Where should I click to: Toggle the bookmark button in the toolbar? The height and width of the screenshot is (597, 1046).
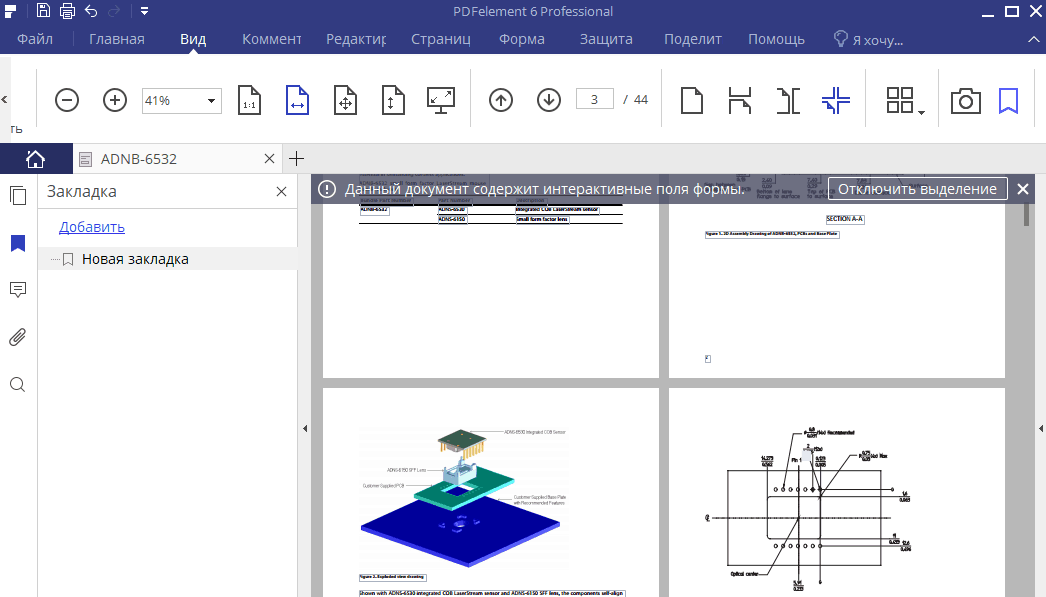pyautogui.click(x=1008, y=100)
